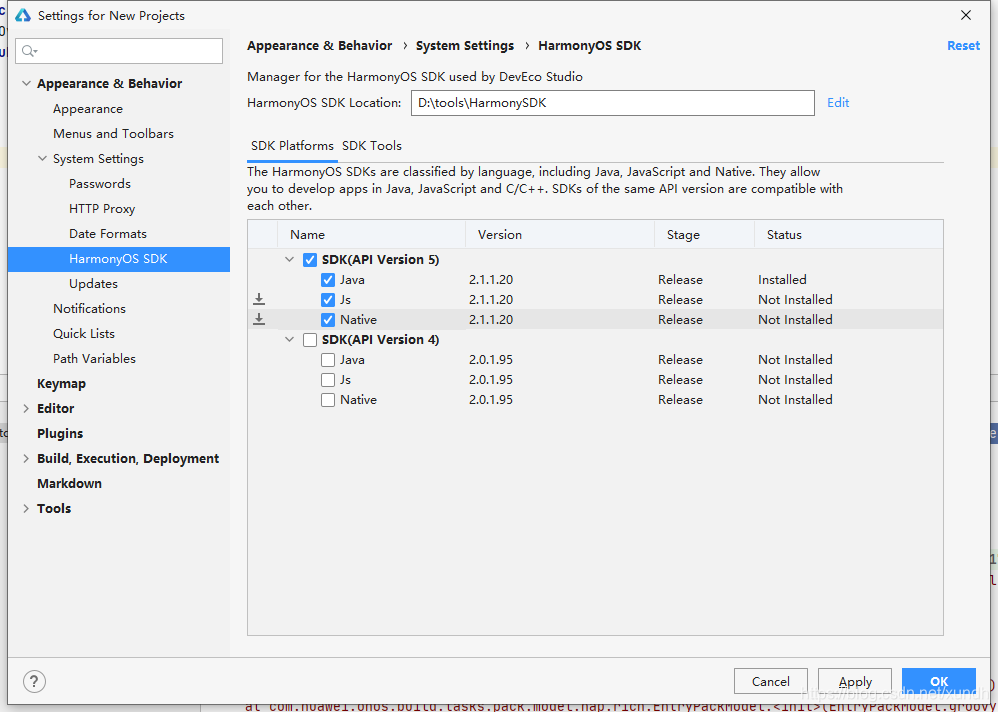Open the Quick Lists settings page

pos(83,333)
